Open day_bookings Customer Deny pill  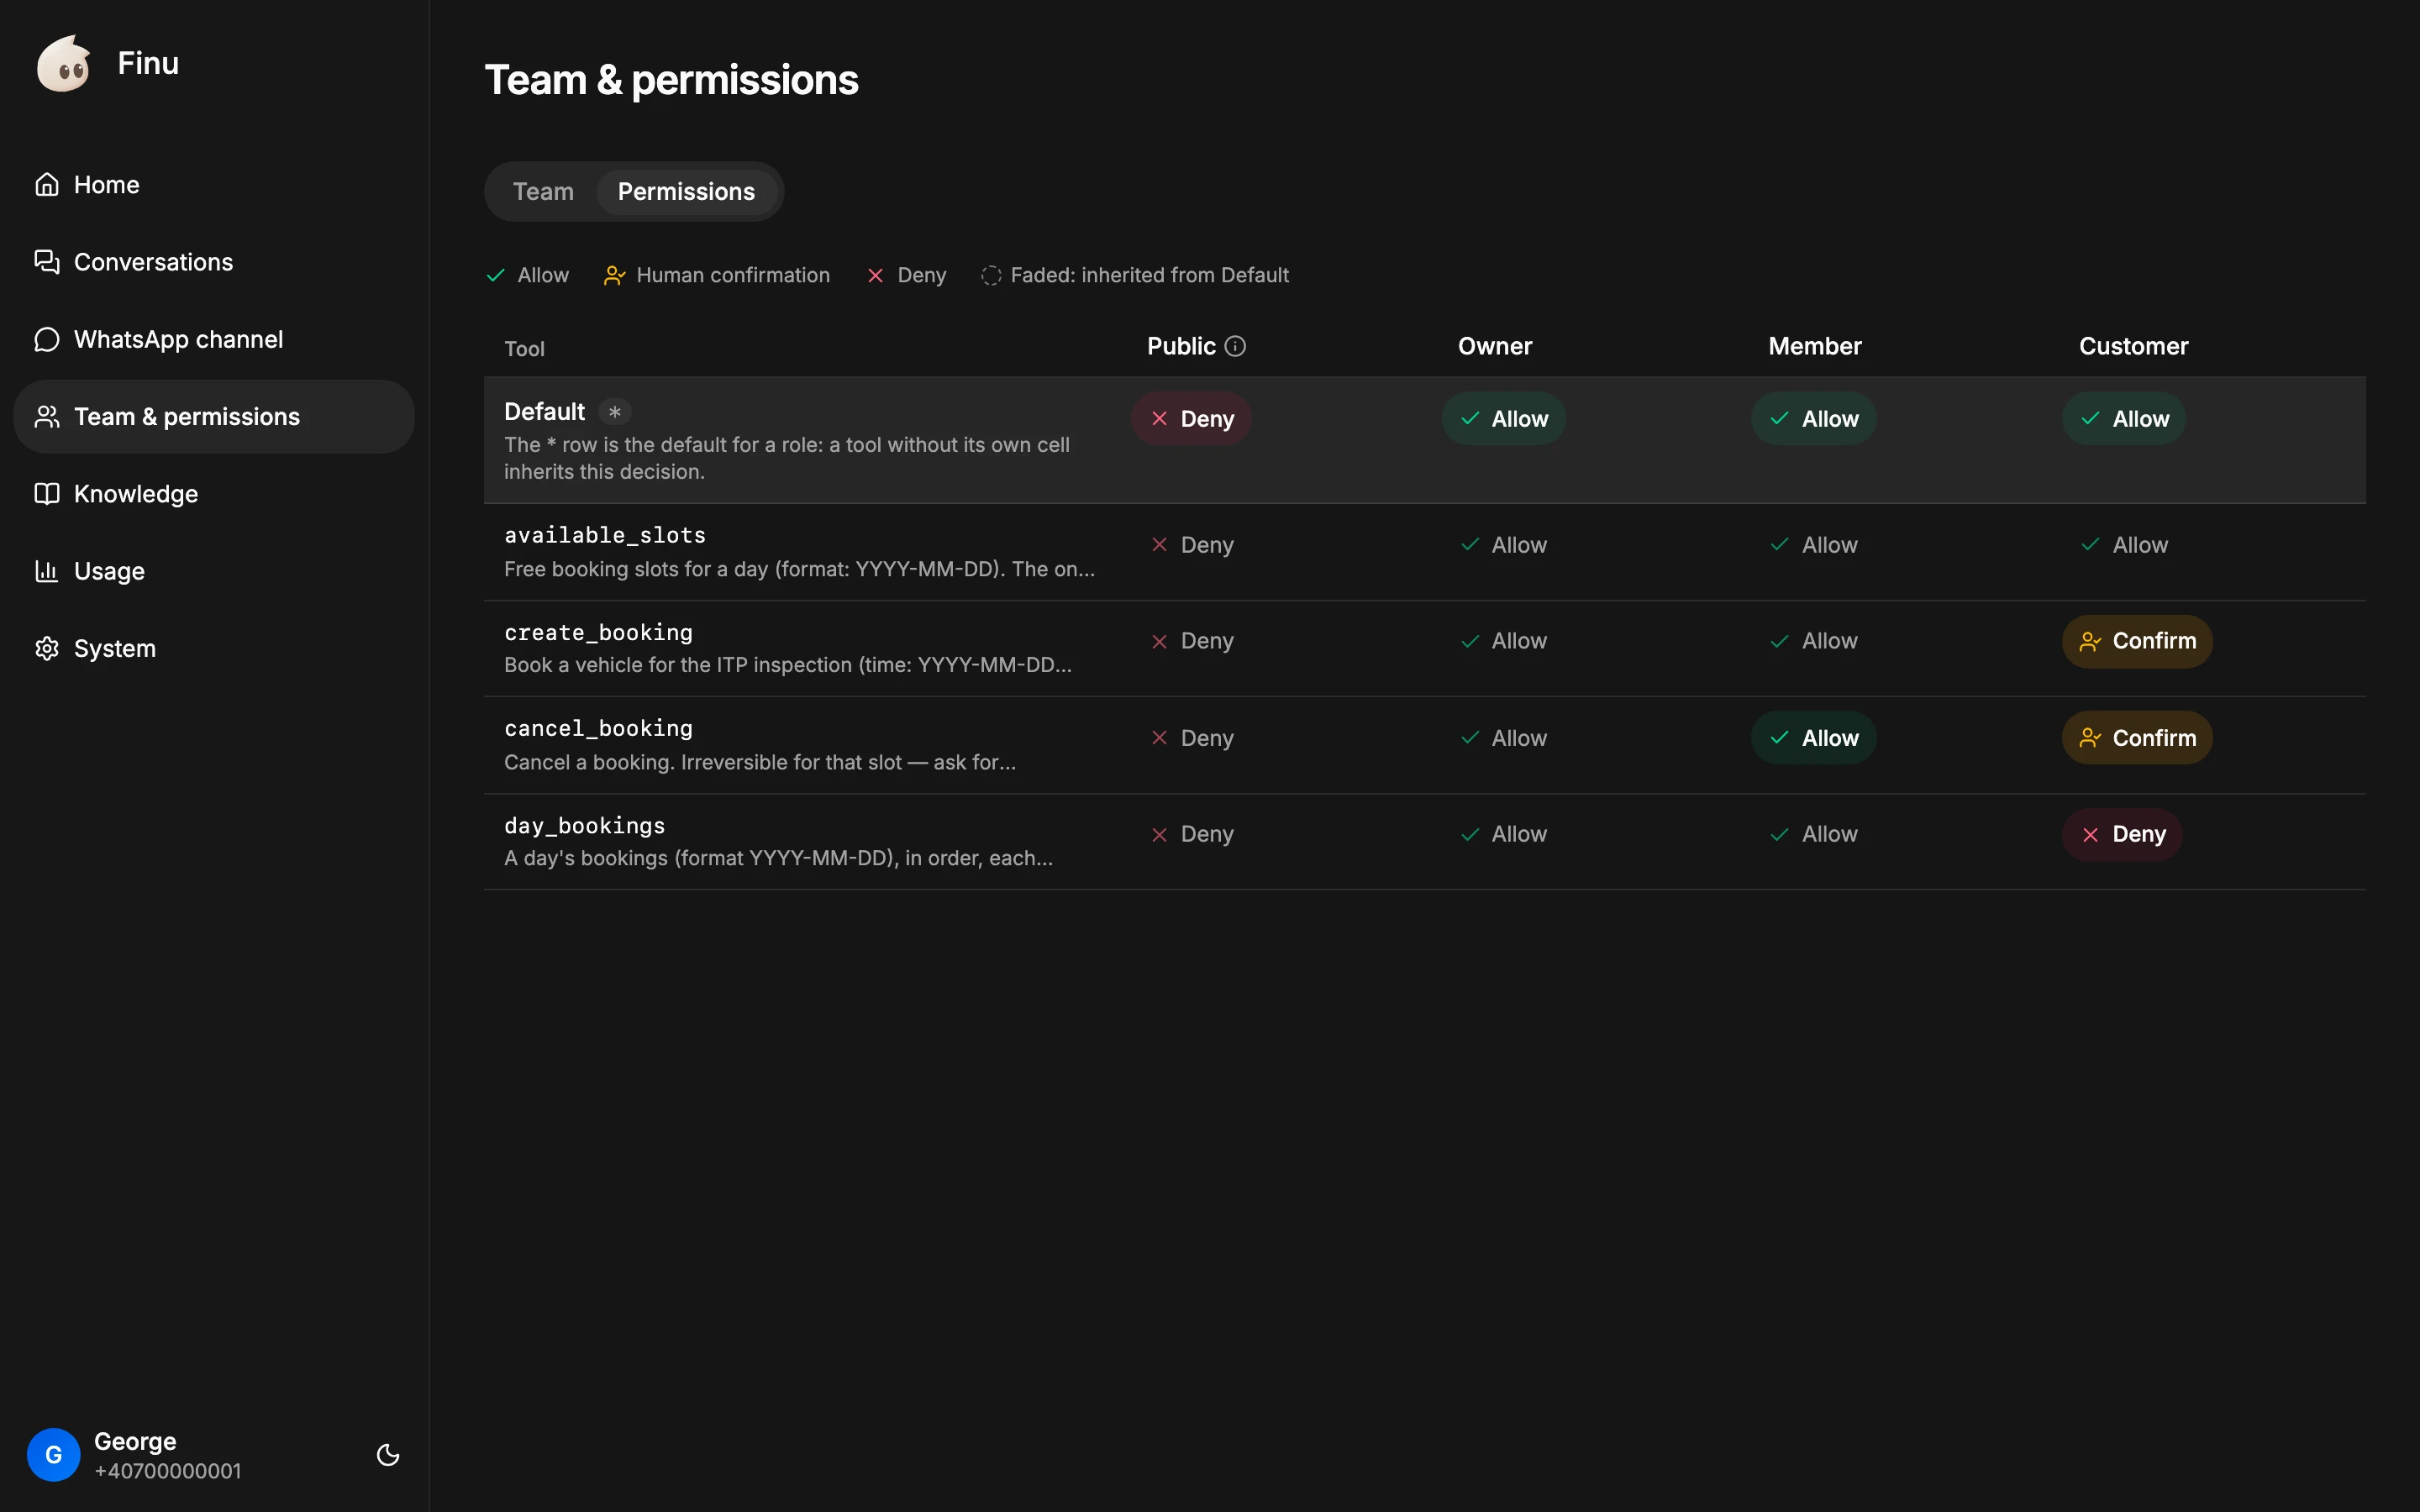(2122, 835)
